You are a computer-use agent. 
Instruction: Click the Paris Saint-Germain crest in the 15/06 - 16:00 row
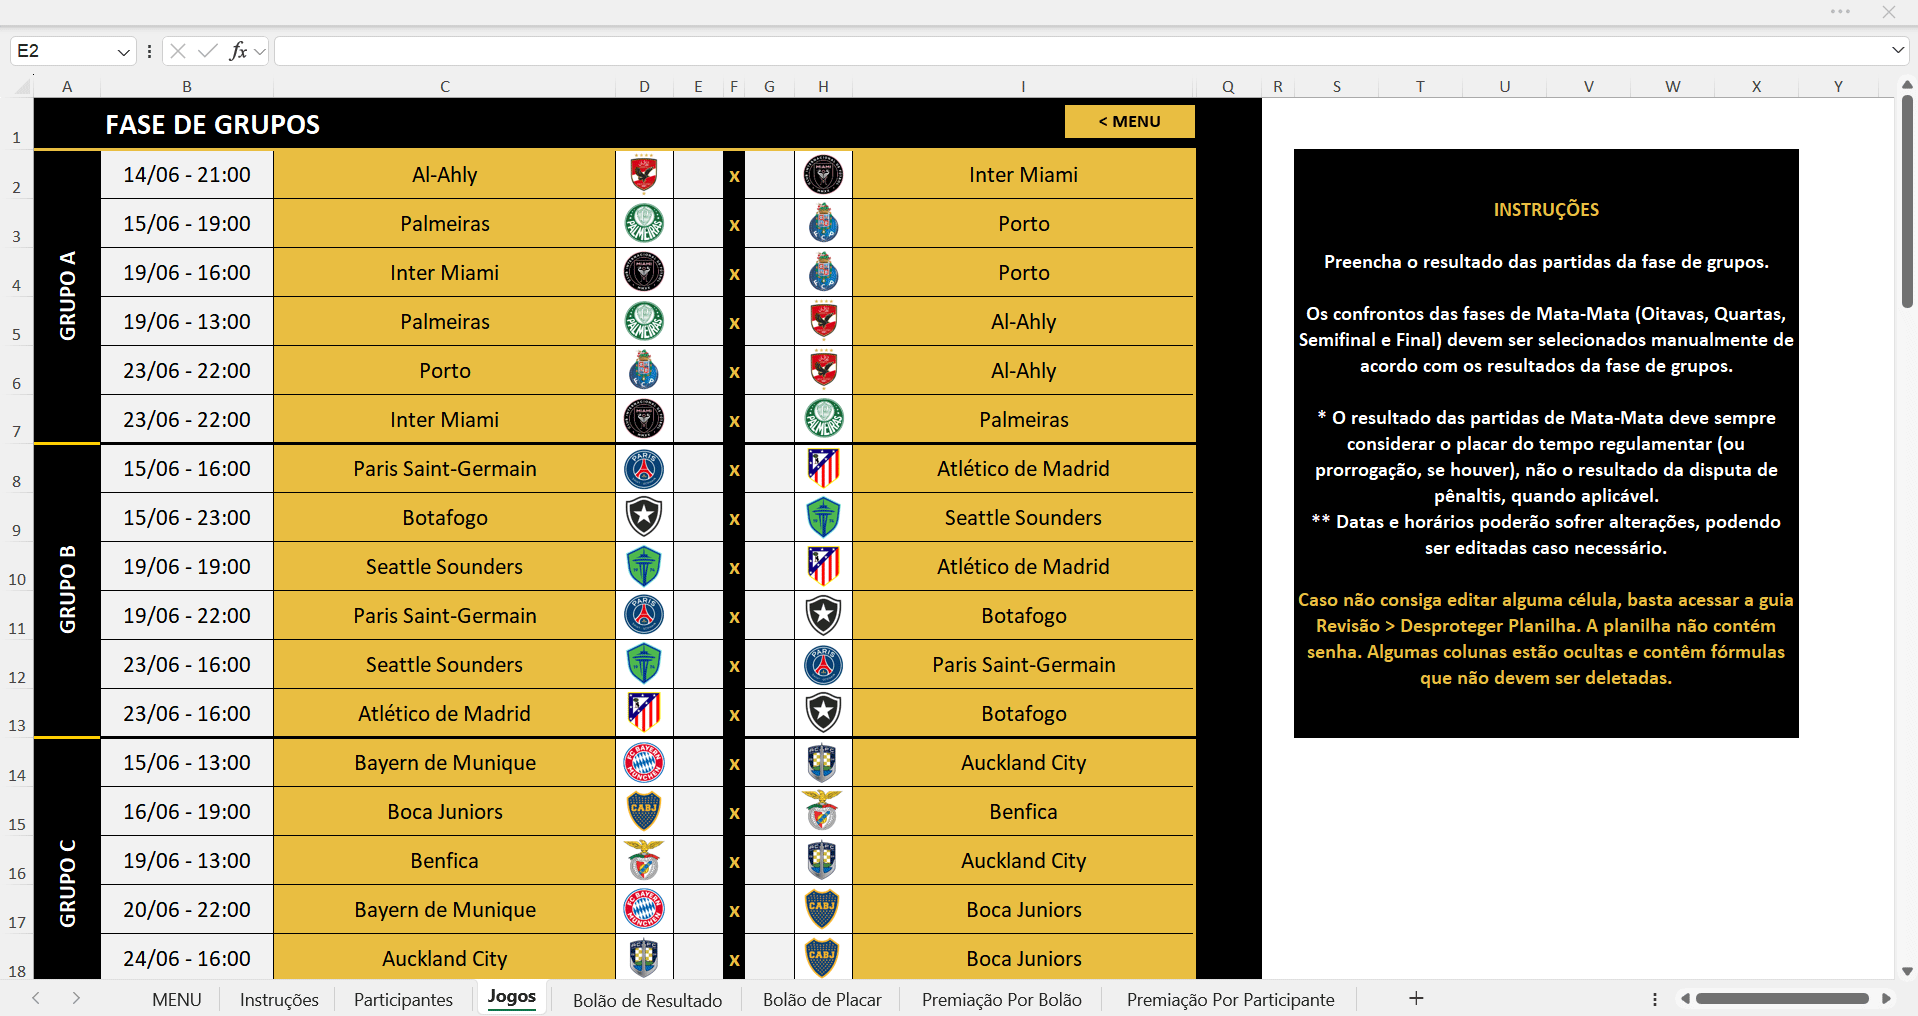pos(644,468)
